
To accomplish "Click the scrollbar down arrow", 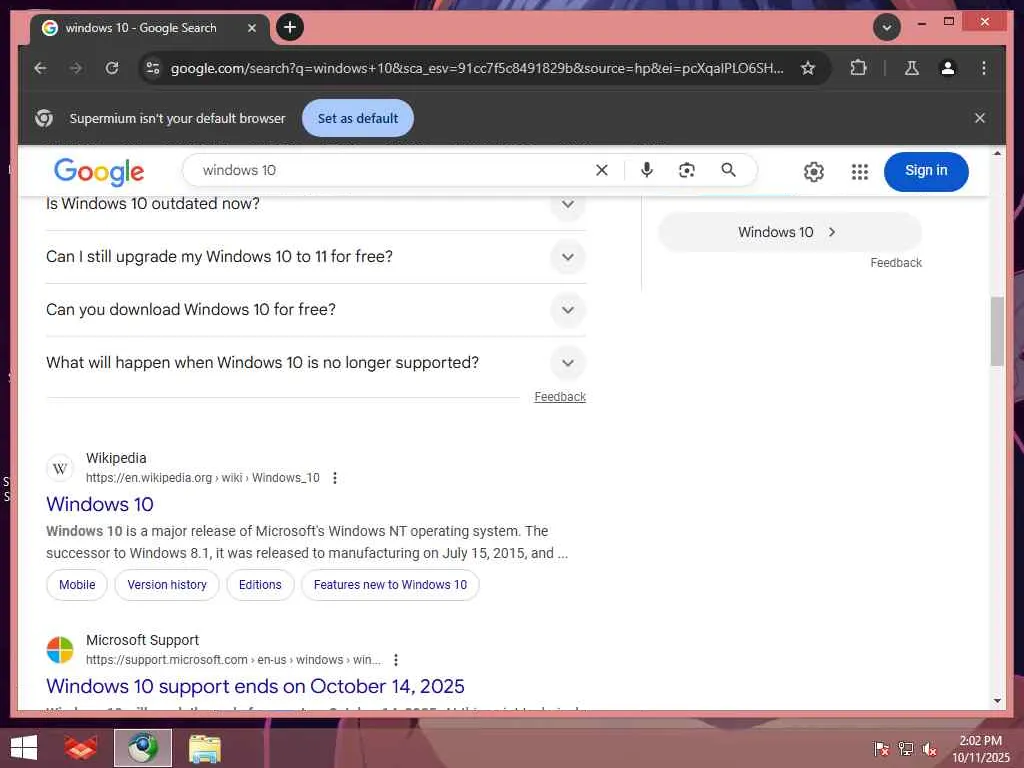I will pos(997,701).
